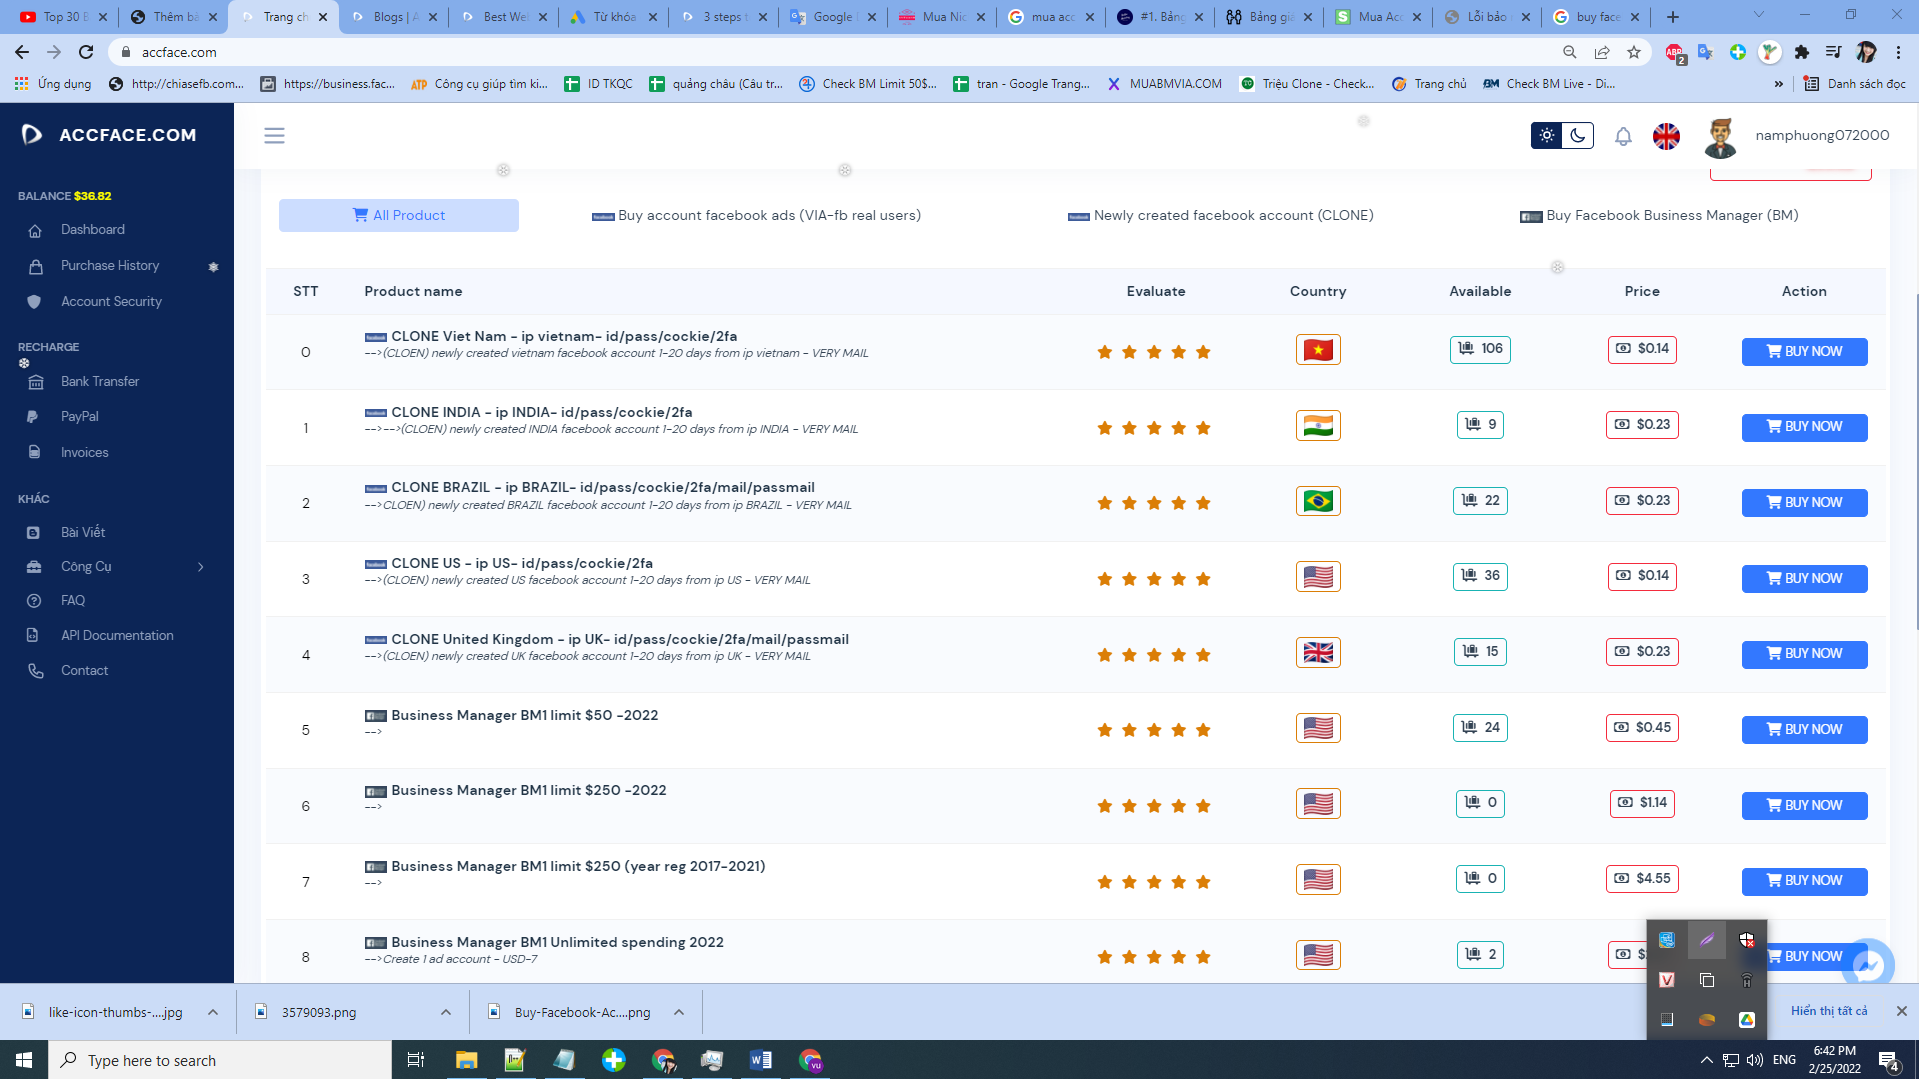
Task: Click the Product name column header
Action: (413, 291)
